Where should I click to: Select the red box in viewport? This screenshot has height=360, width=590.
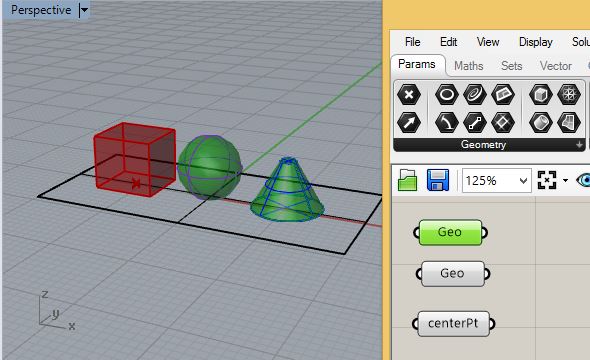point(134,158)
